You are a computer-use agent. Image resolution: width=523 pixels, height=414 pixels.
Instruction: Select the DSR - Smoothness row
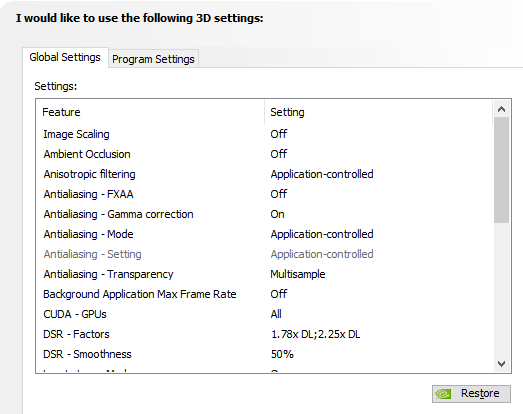click(x=265, y=354)
